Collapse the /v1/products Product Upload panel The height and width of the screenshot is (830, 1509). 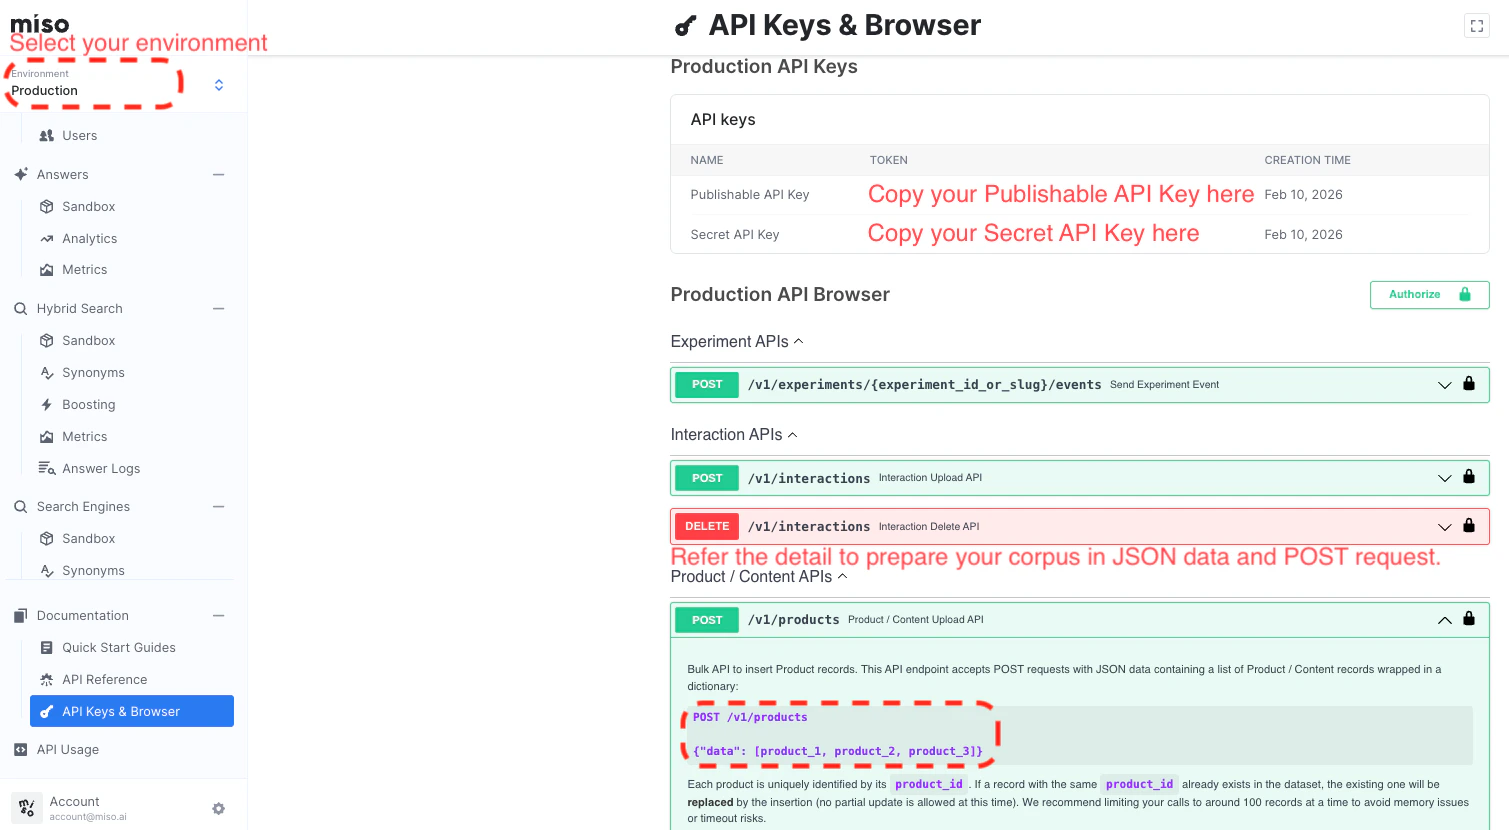[x=1444, y=619]
